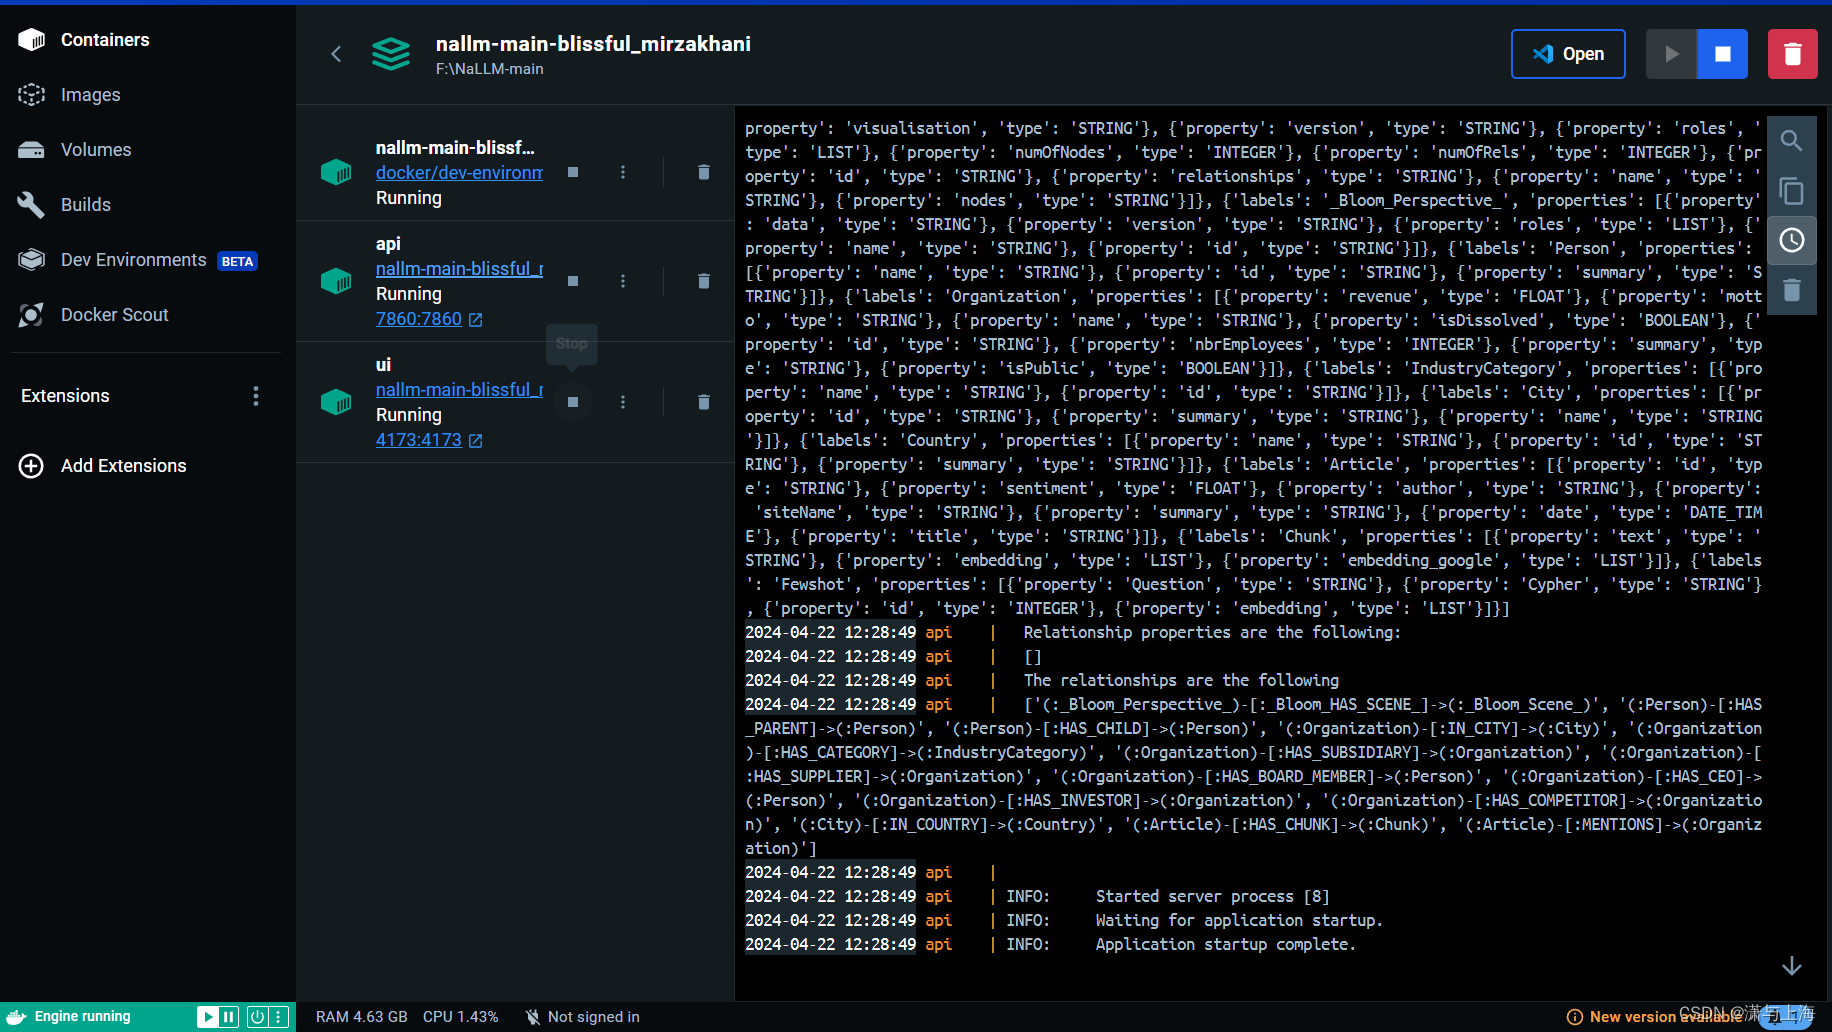Open in Visual Studio Code
1832x1032 pixels.
pos(1568,54)
